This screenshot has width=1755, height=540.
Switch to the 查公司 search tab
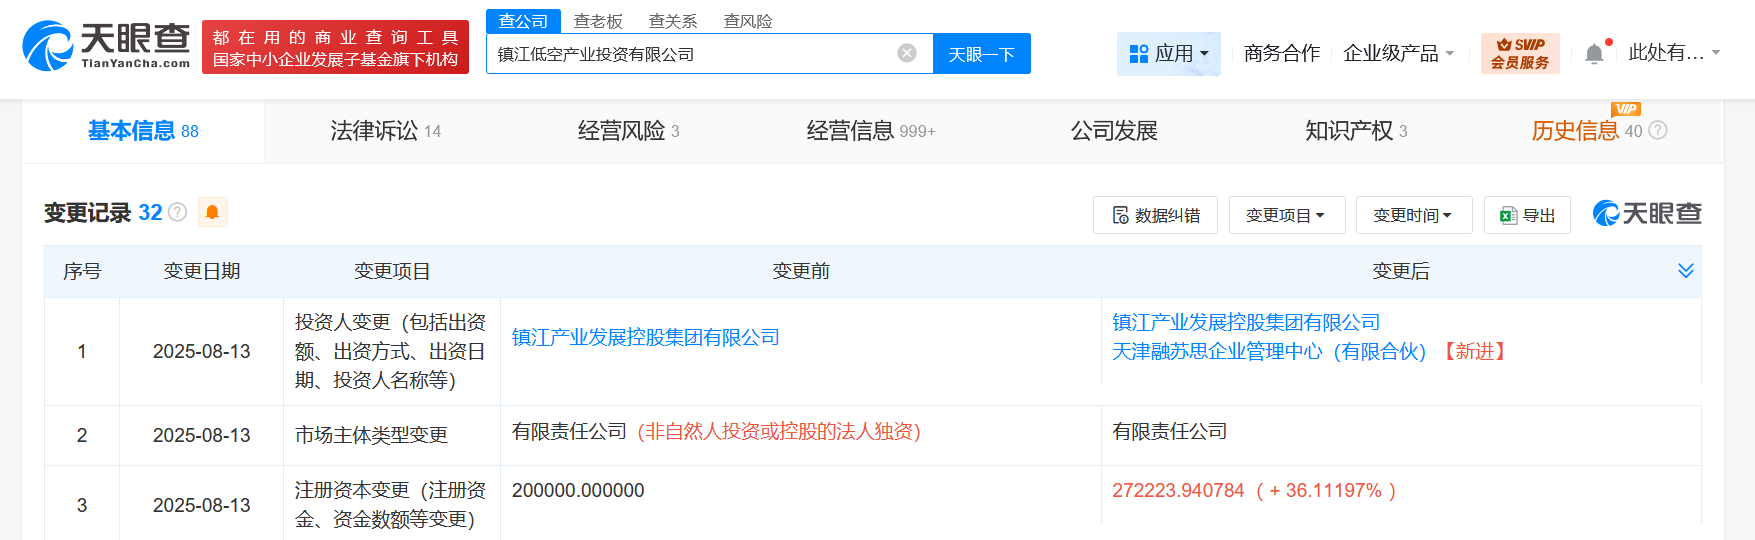click(523, 21)
